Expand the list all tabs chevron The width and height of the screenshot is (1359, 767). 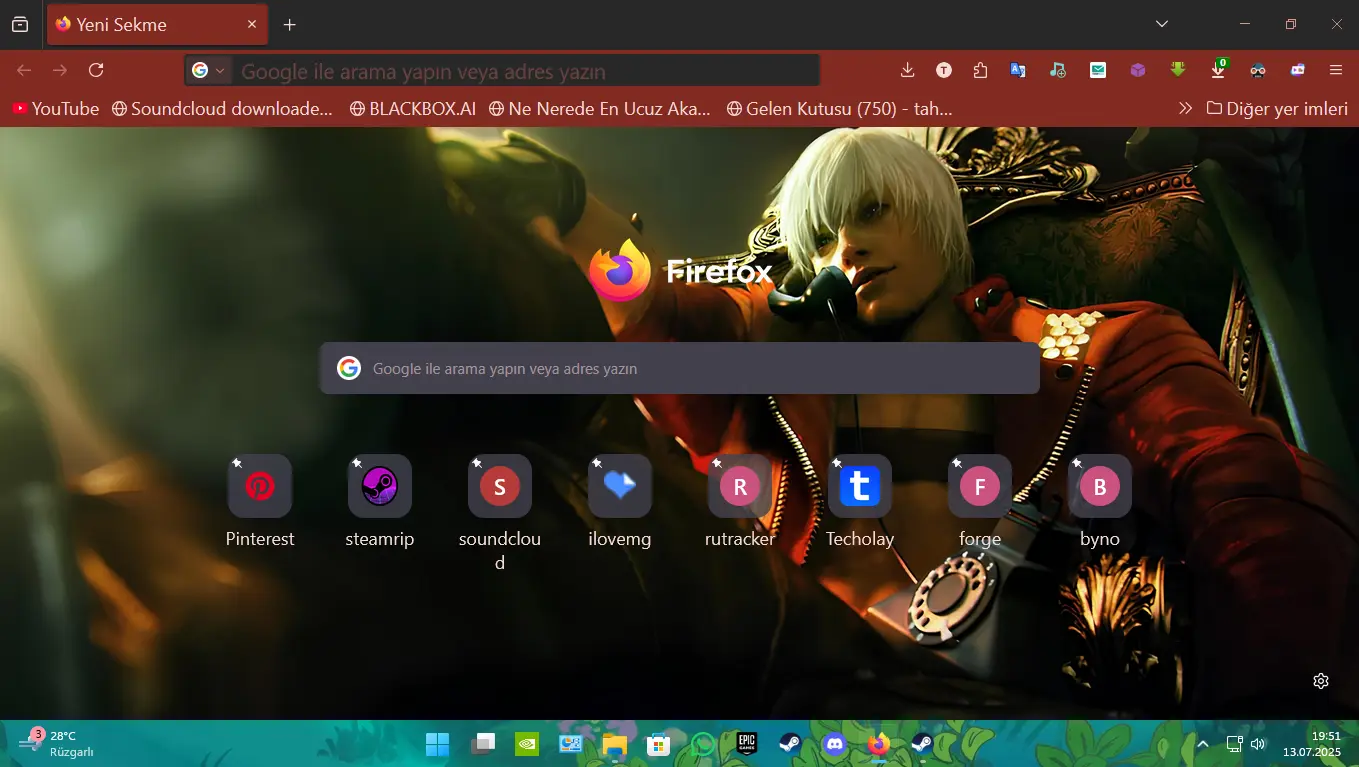[1162, 24]
